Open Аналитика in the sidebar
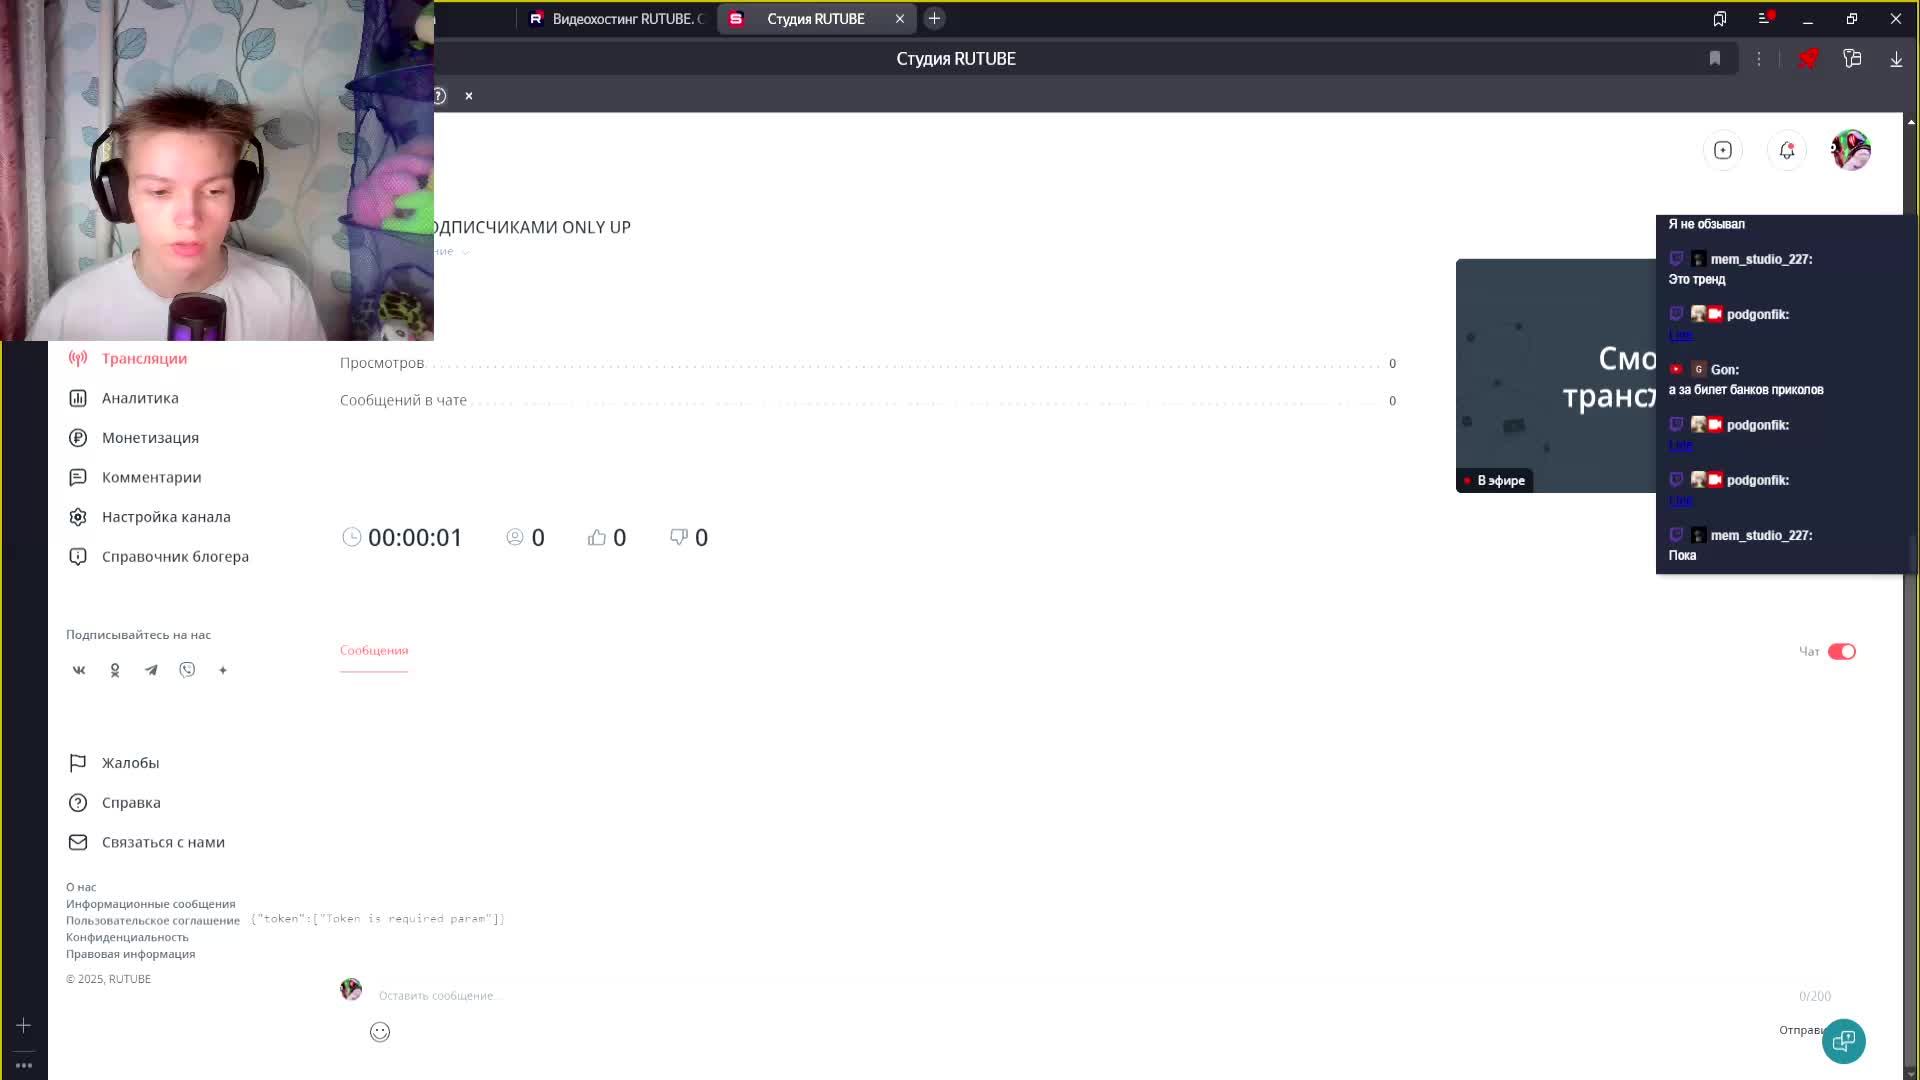Image resolution: width=1920 pixels, height=1080 pixels. pos(140,398)
